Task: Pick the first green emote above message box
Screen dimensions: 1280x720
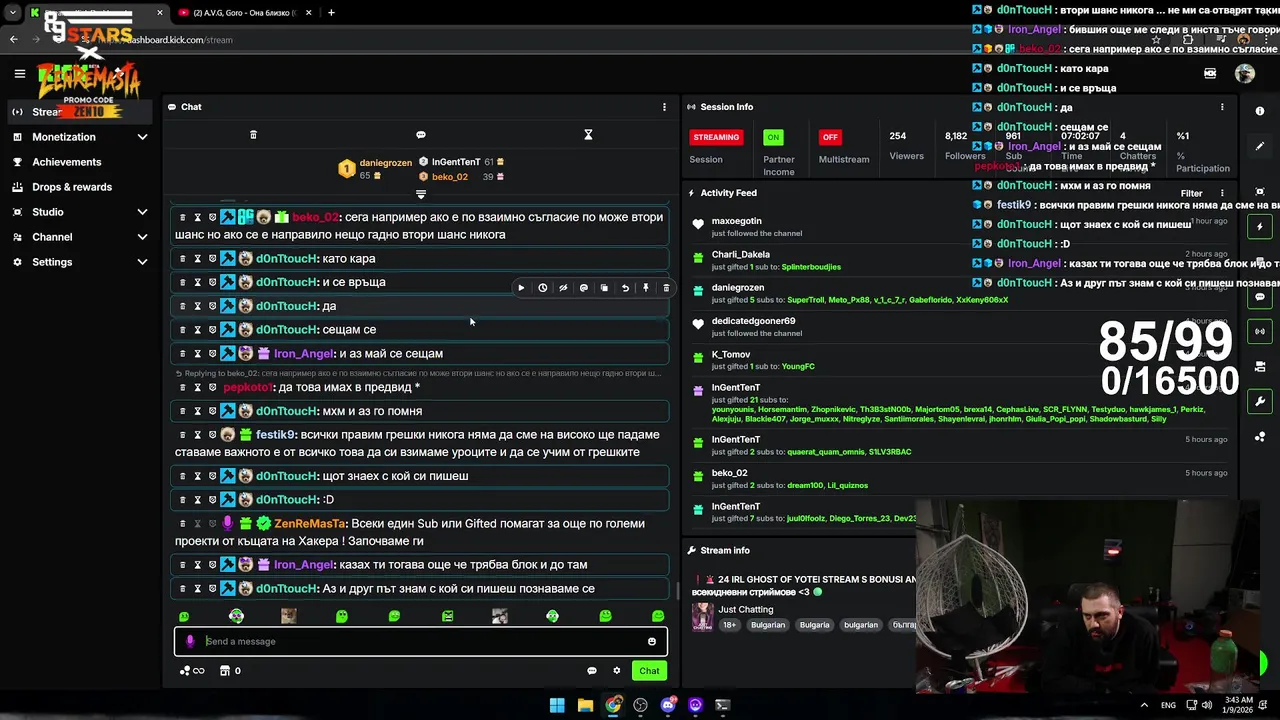Action: tap(183, 616)
